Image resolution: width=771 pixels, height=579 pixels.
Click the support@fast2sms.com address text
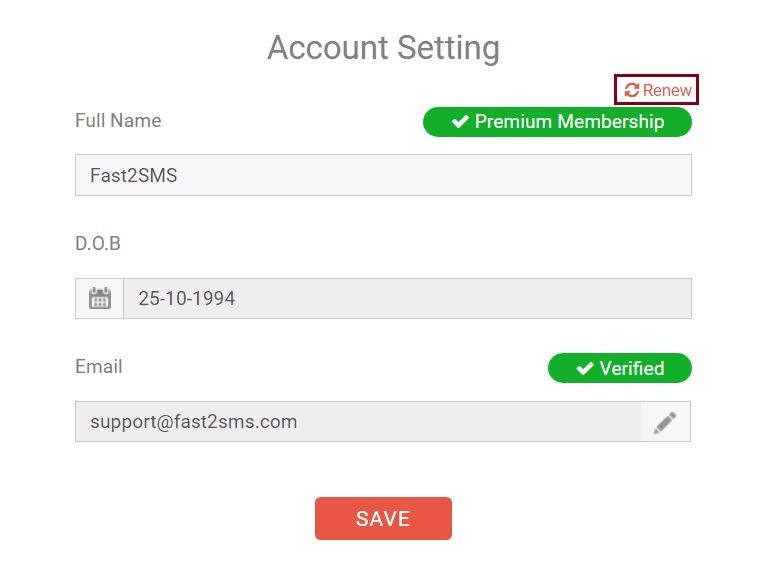click(x=194, y=422)
